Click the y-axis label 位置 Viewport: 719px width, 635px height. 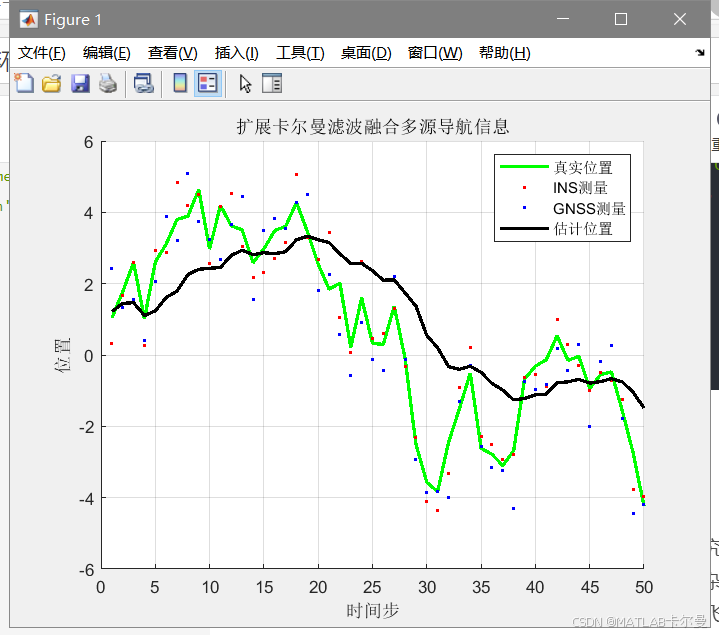pos(63,355)
